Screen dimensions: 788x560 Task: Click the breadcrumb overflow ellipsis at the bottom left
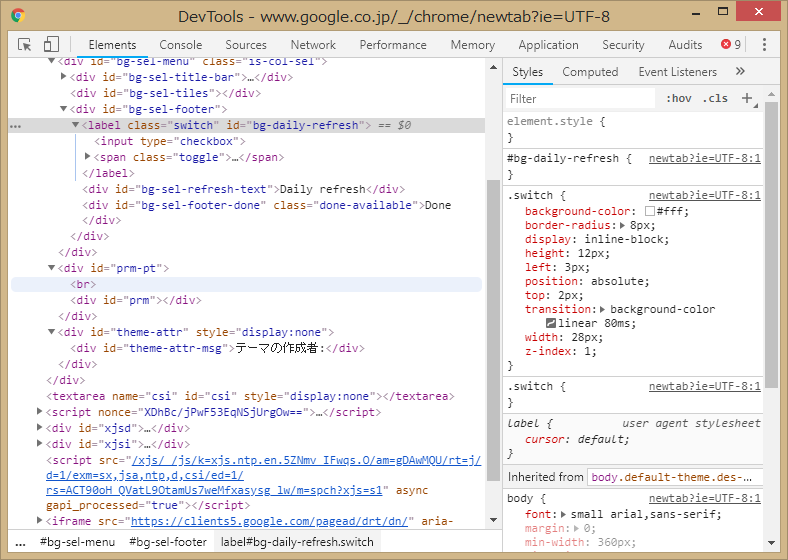click(x=21, y=542)
